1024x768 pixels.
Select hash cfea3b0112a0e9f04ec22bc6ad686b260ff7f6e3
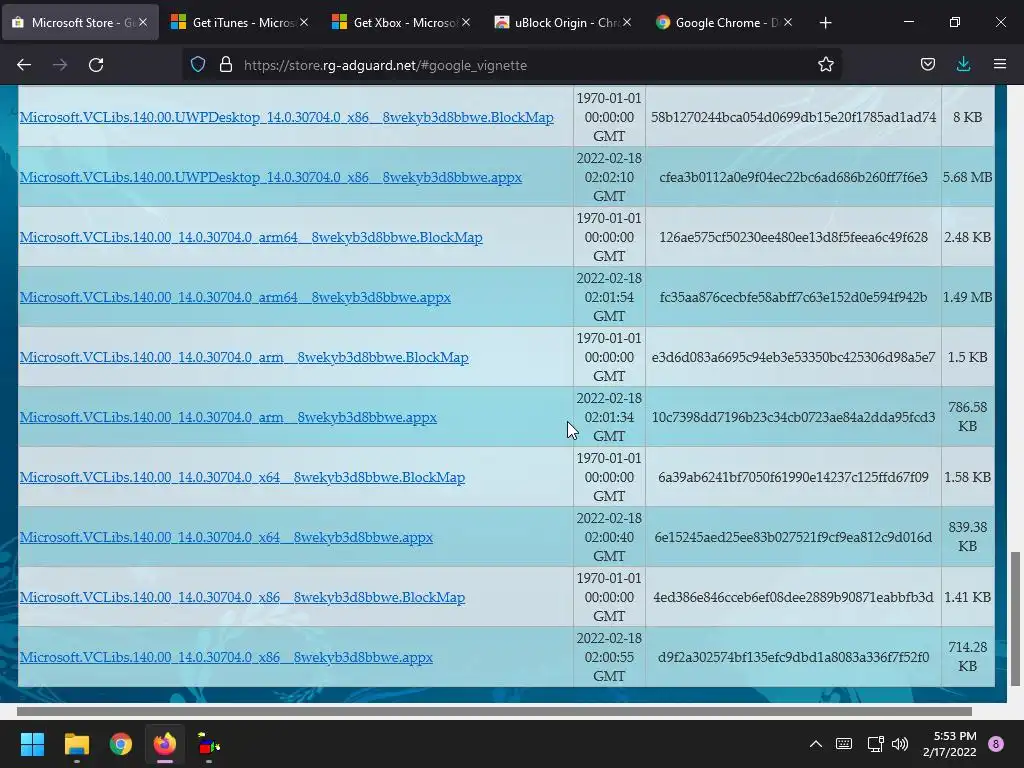pyautogui.click(x=793, y=177)
